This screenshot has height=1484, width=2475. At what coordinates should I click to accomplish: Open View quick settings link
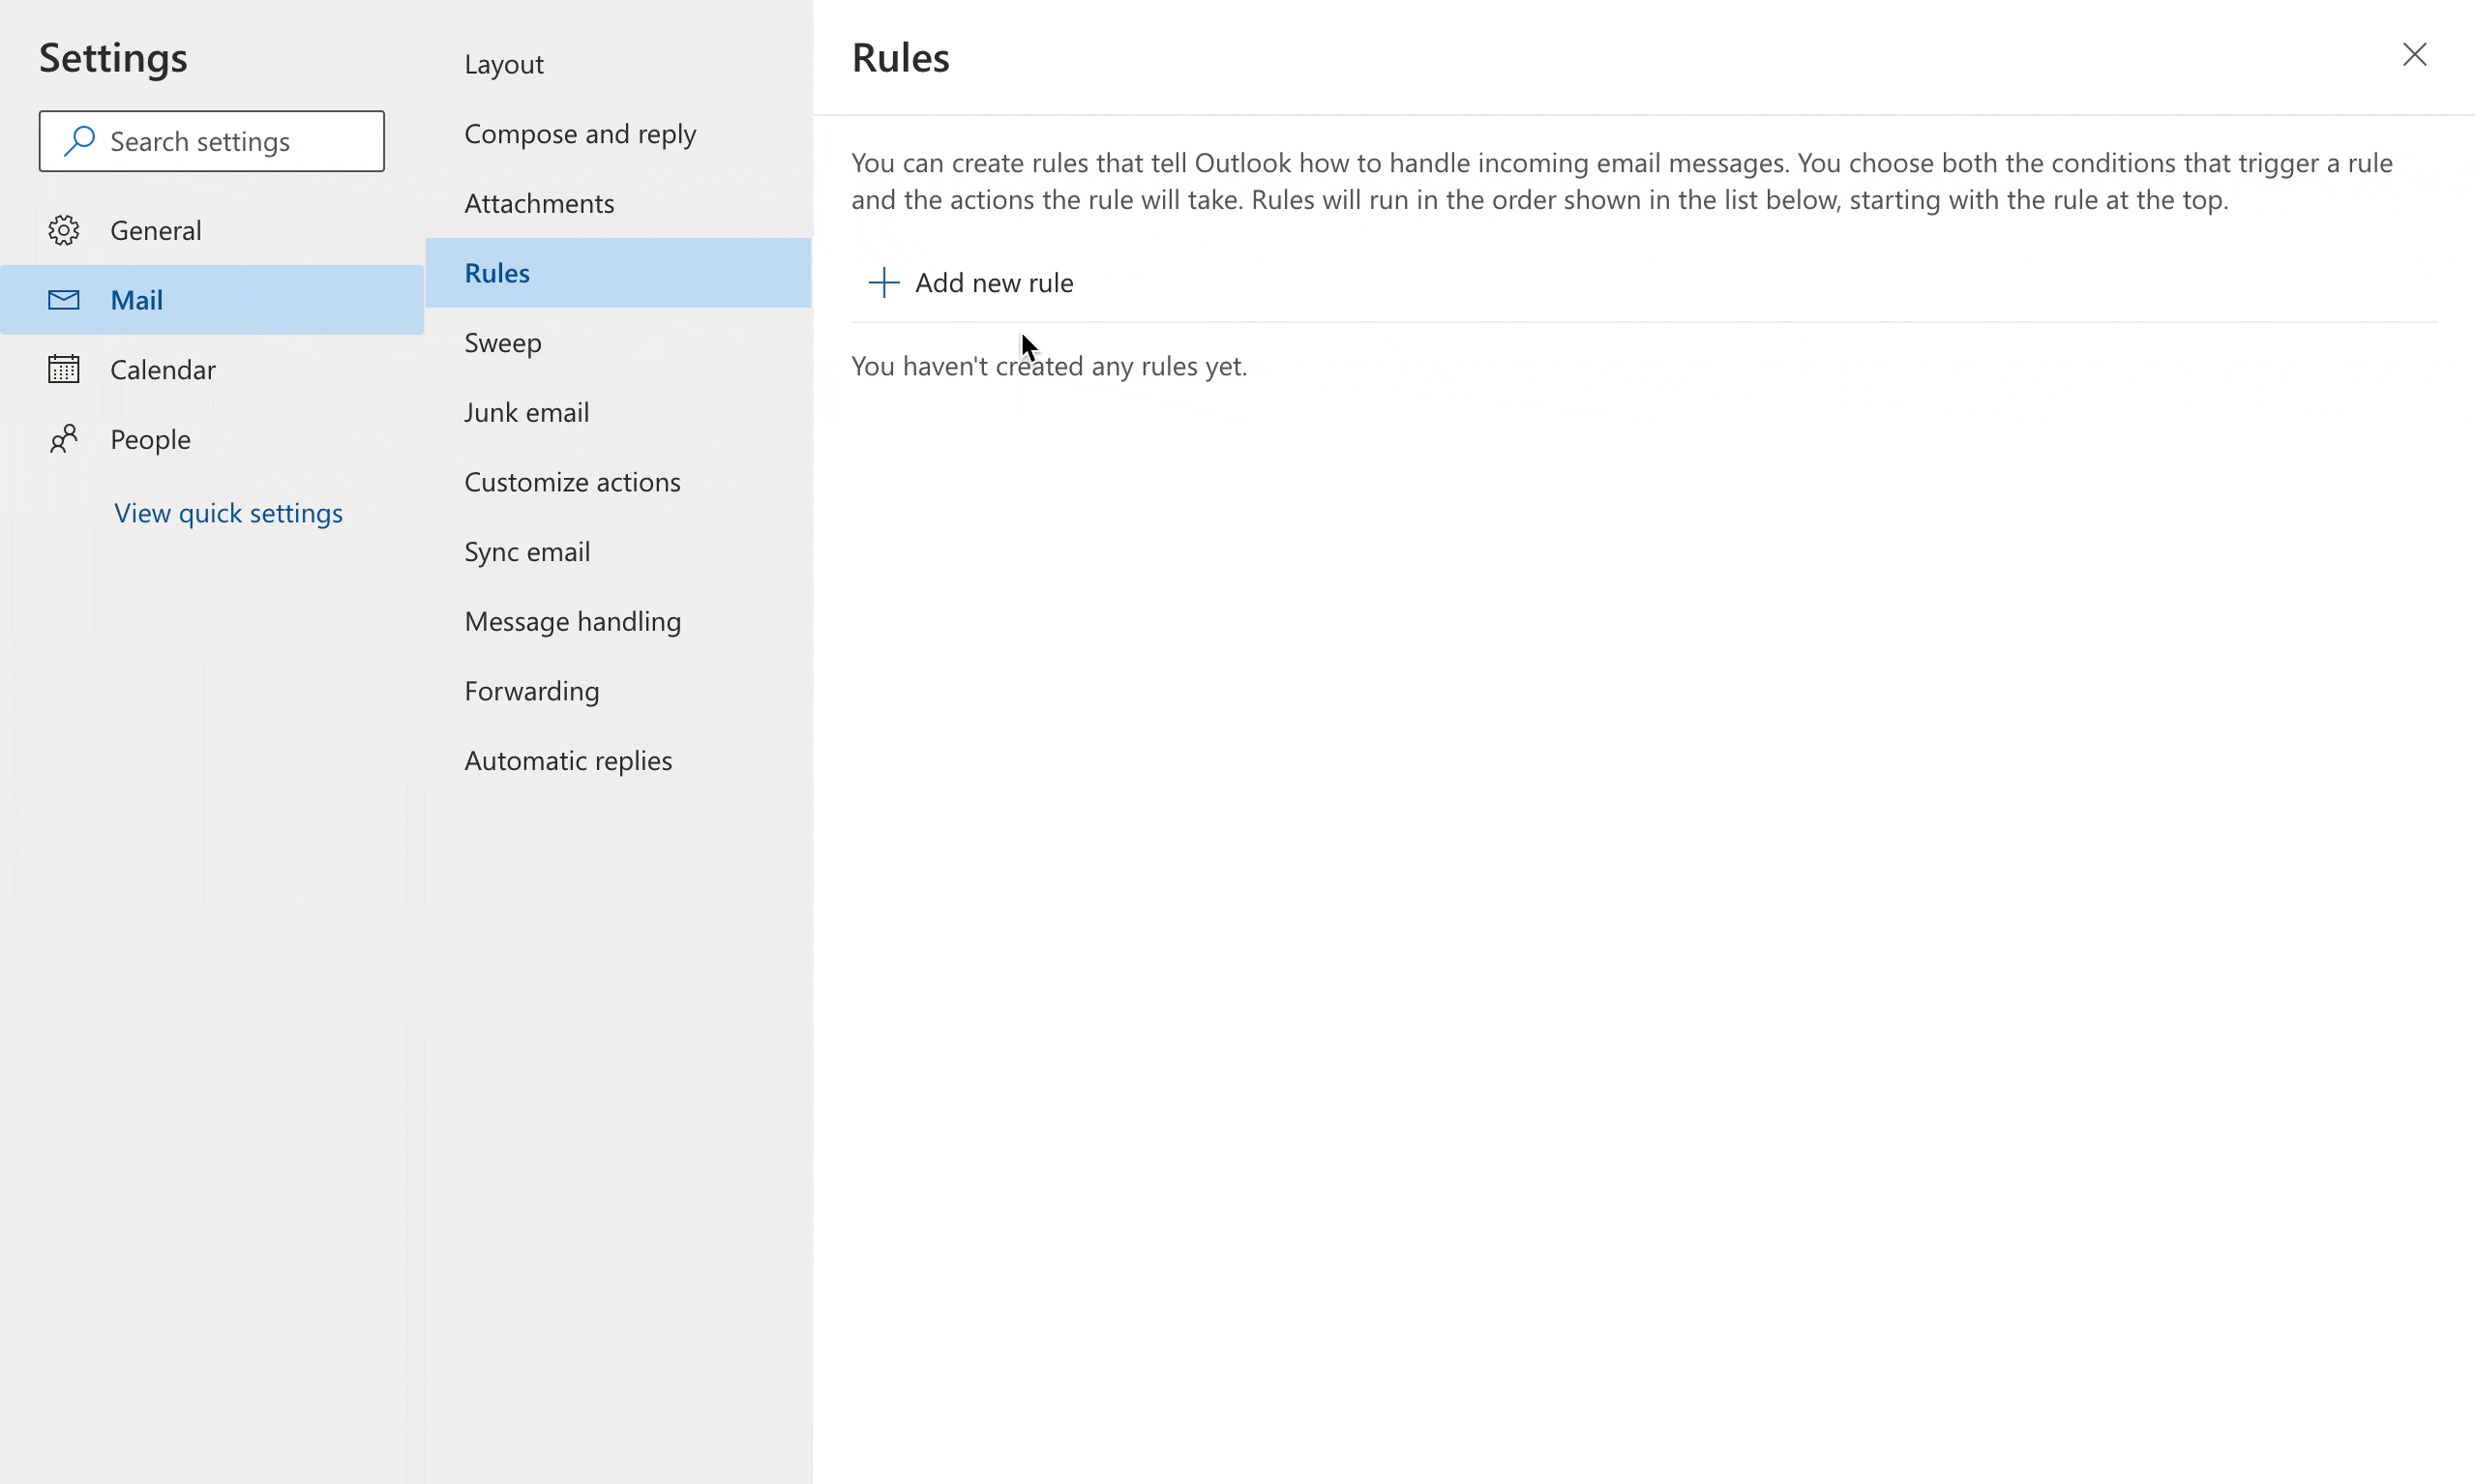228,513
